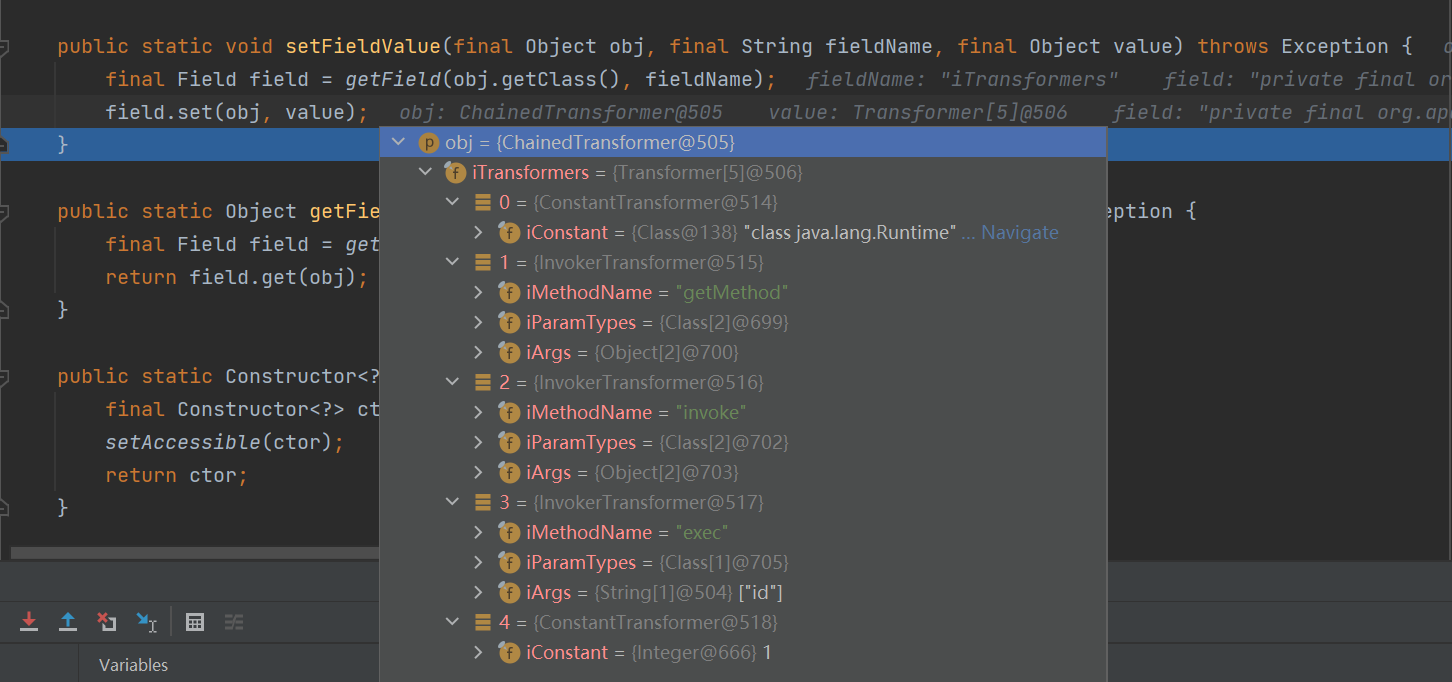Viewport: 1452px width, 682px height.
Task: Click the parameter icon beside obj
Action: click(429, 143)
